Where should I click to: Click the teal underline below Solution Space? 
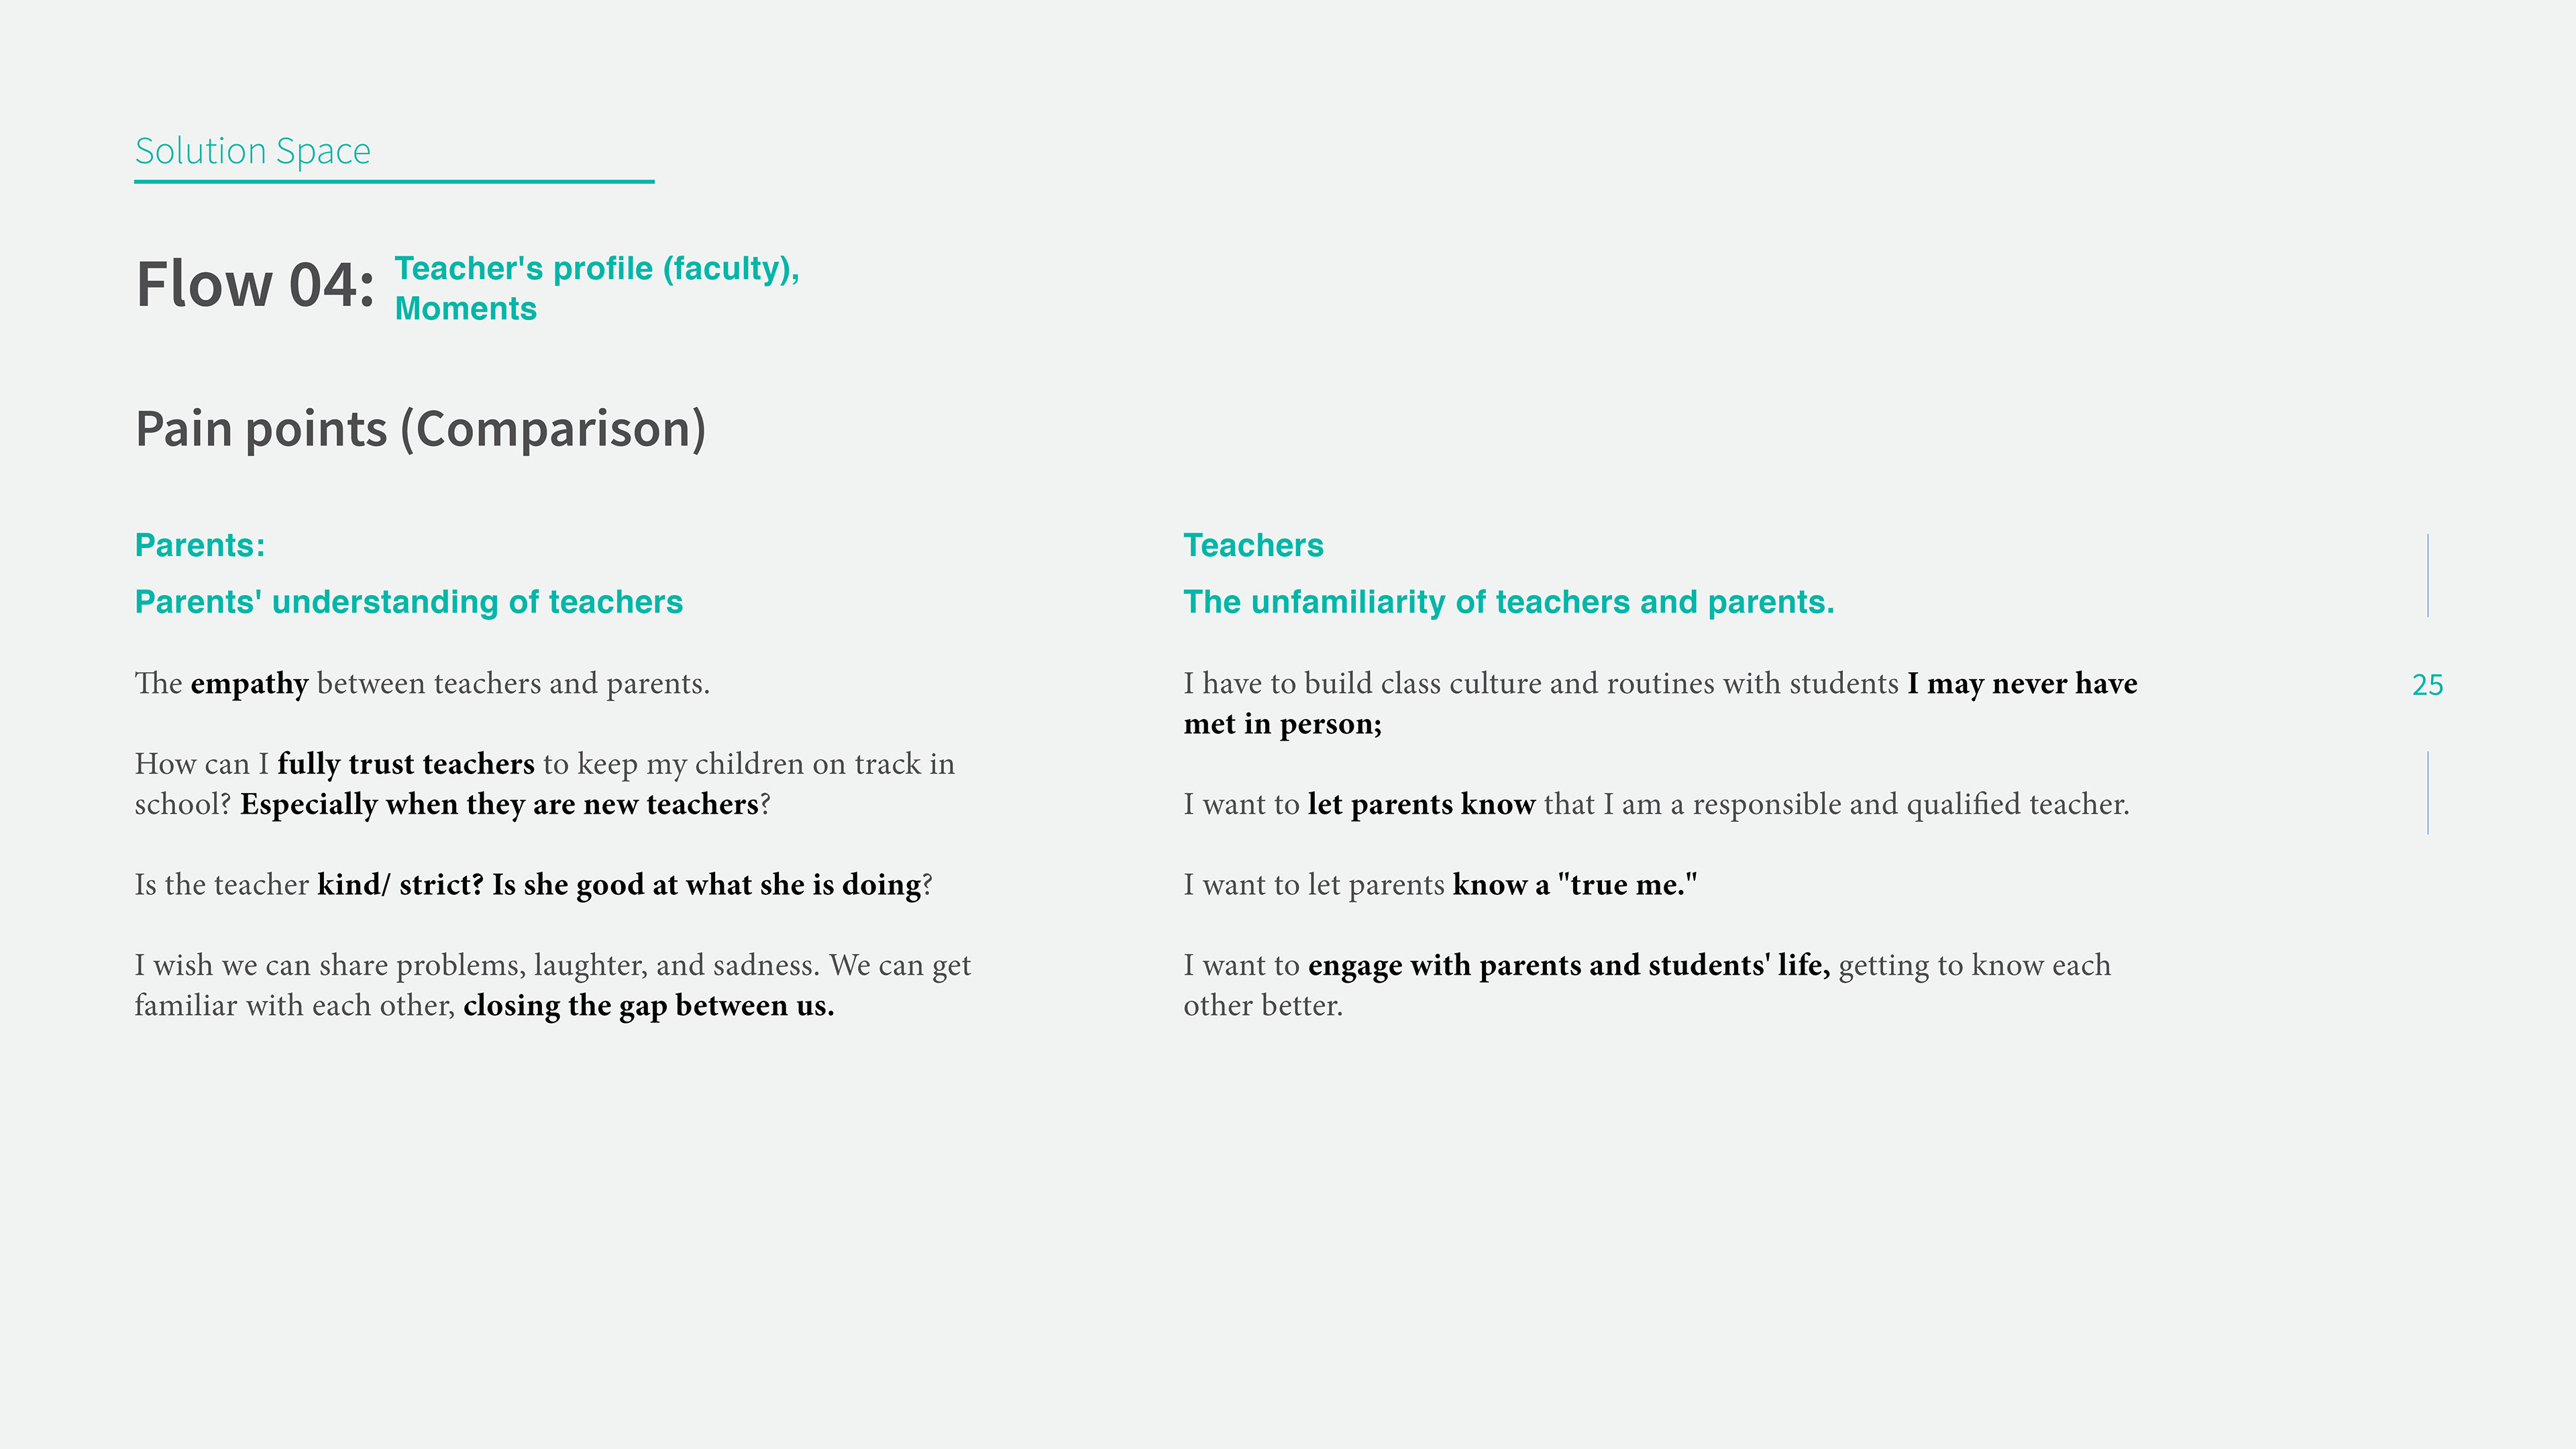(394, 182)
